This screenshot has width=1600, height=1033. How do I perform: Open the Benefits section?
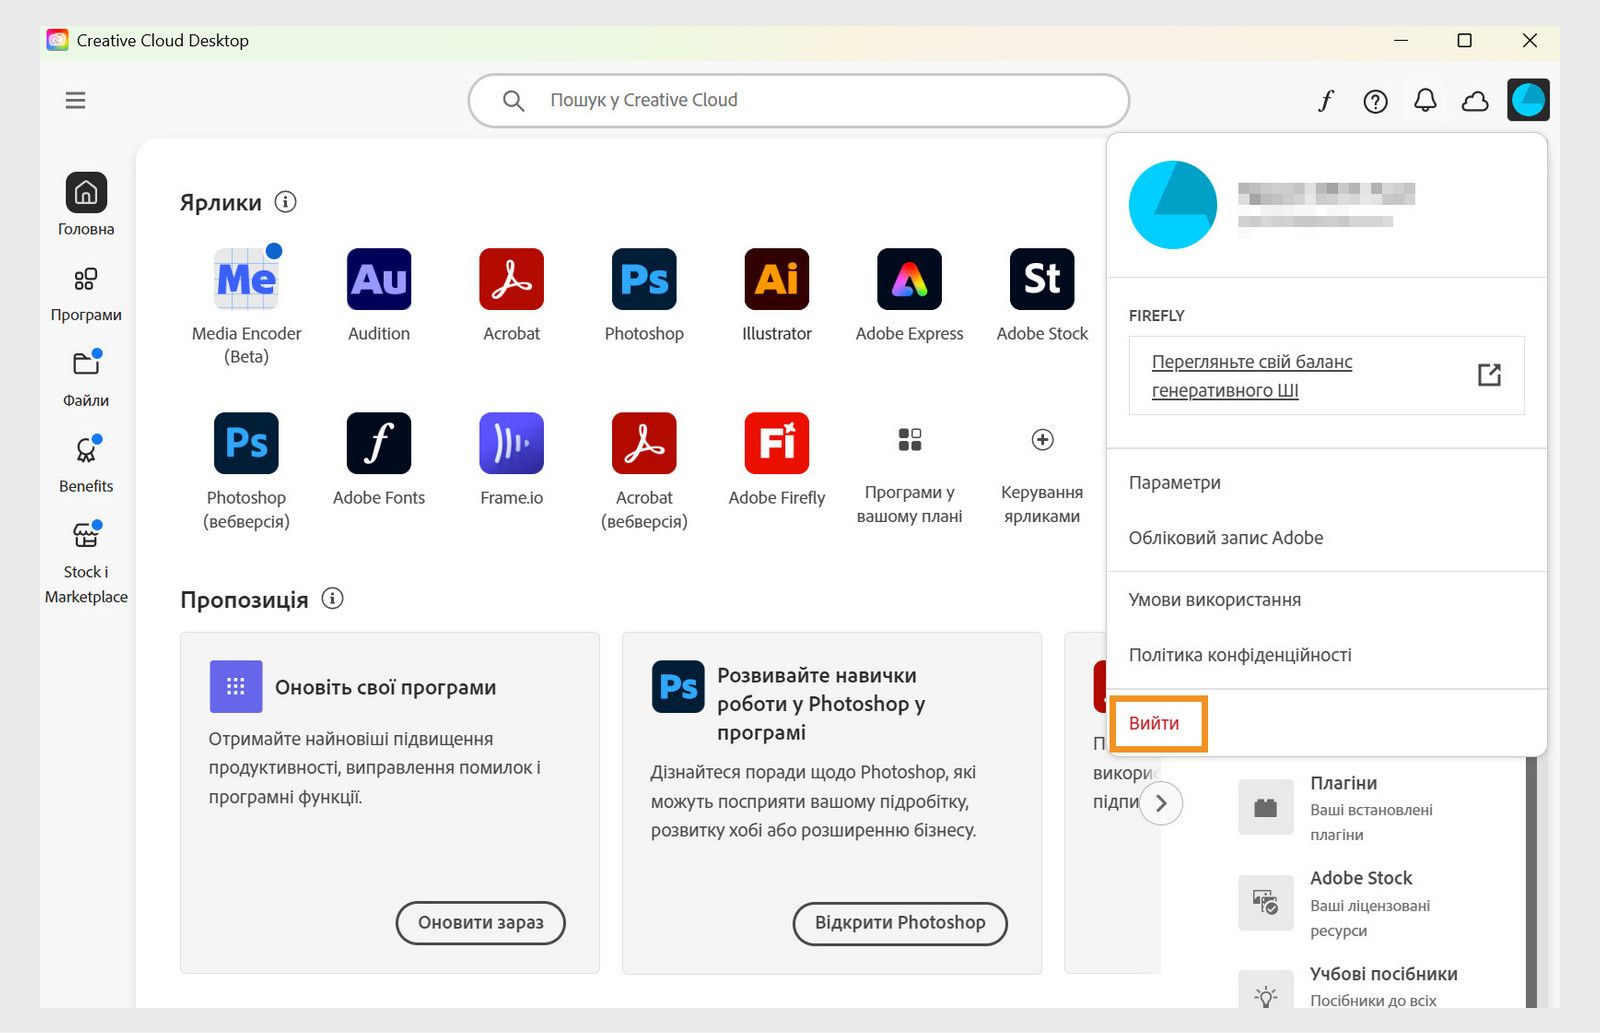(86, 464)
